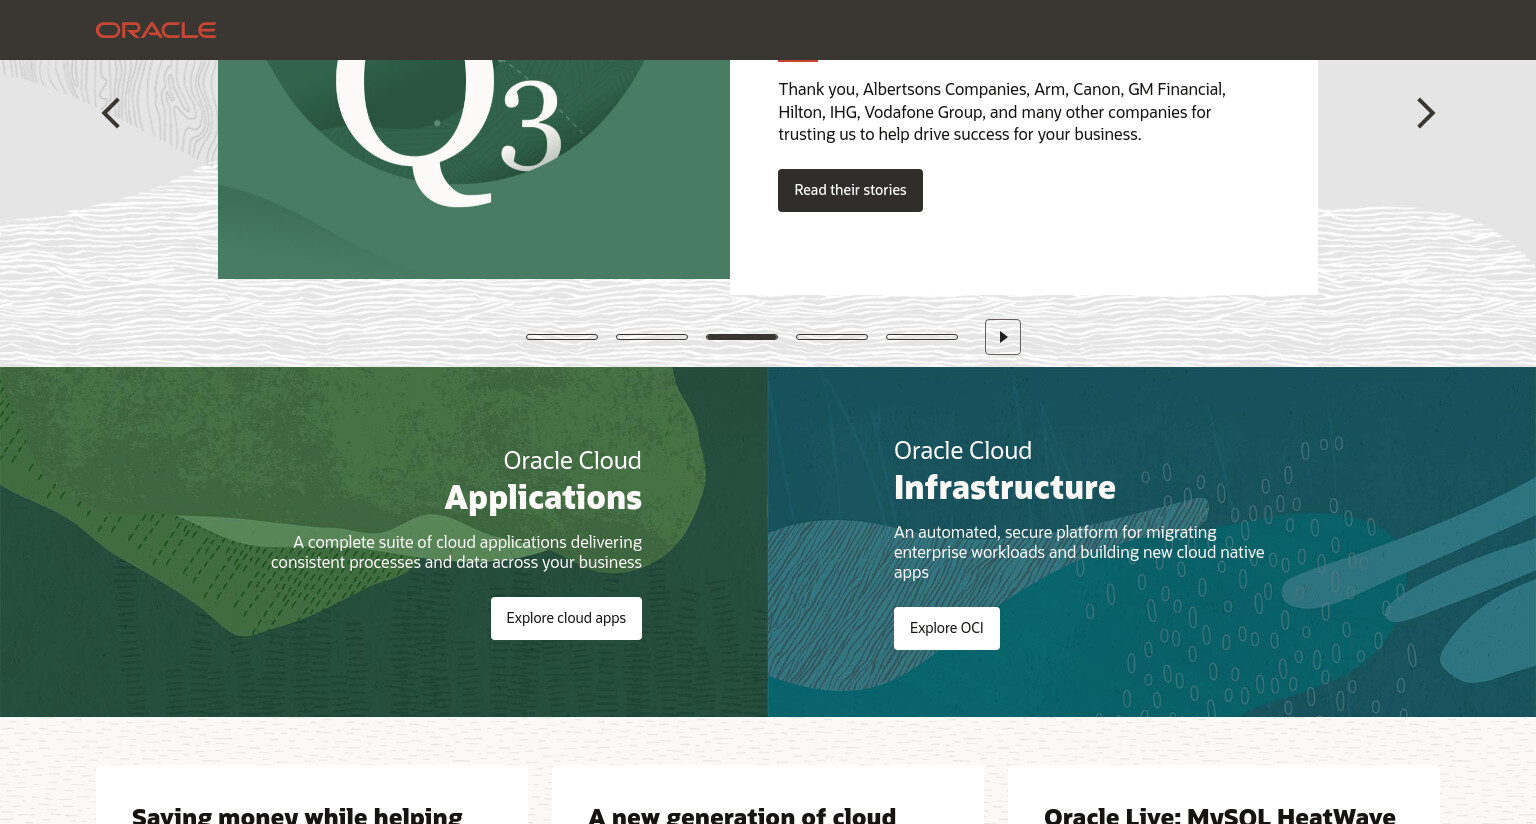Click the Oracle Cloud Applications heading
Viewport: 1536px width, 824px height.
pyautogui.click(x=543, y=480)
